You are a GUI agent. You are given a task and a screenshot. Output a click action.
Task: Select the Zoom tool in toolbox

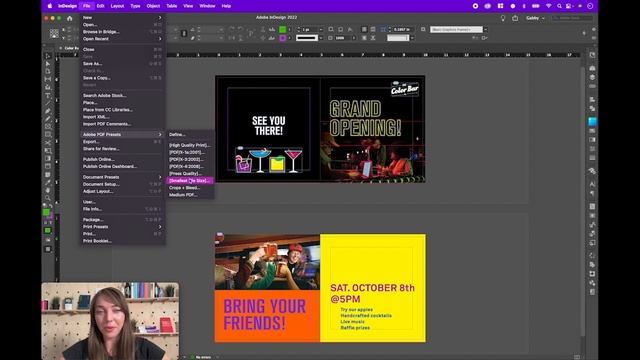point(48,198)
